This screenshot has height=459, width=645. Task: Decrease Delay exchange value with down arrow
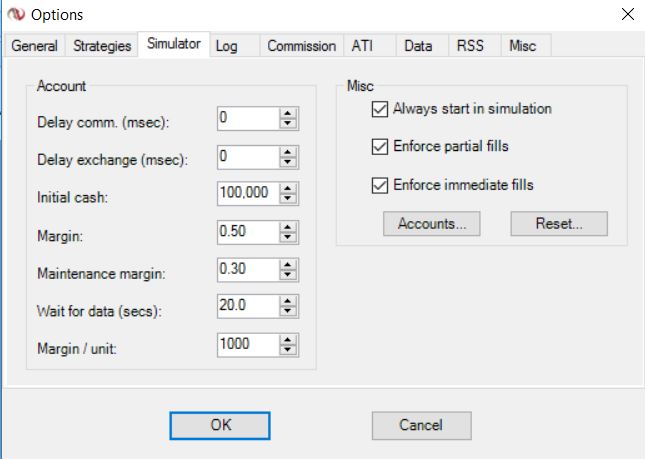click(x=289, y=162)
